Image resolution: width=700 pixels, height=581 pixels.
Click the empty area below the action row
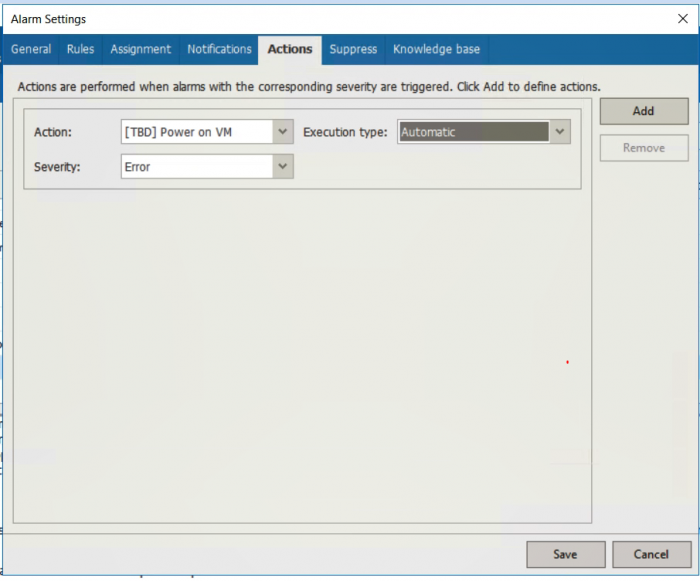click(300, 350)
